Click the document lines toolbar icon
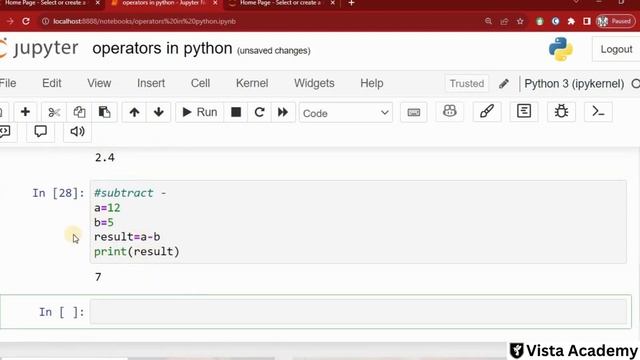The height and width of the screenshot is (360, 640). [524, 111]
